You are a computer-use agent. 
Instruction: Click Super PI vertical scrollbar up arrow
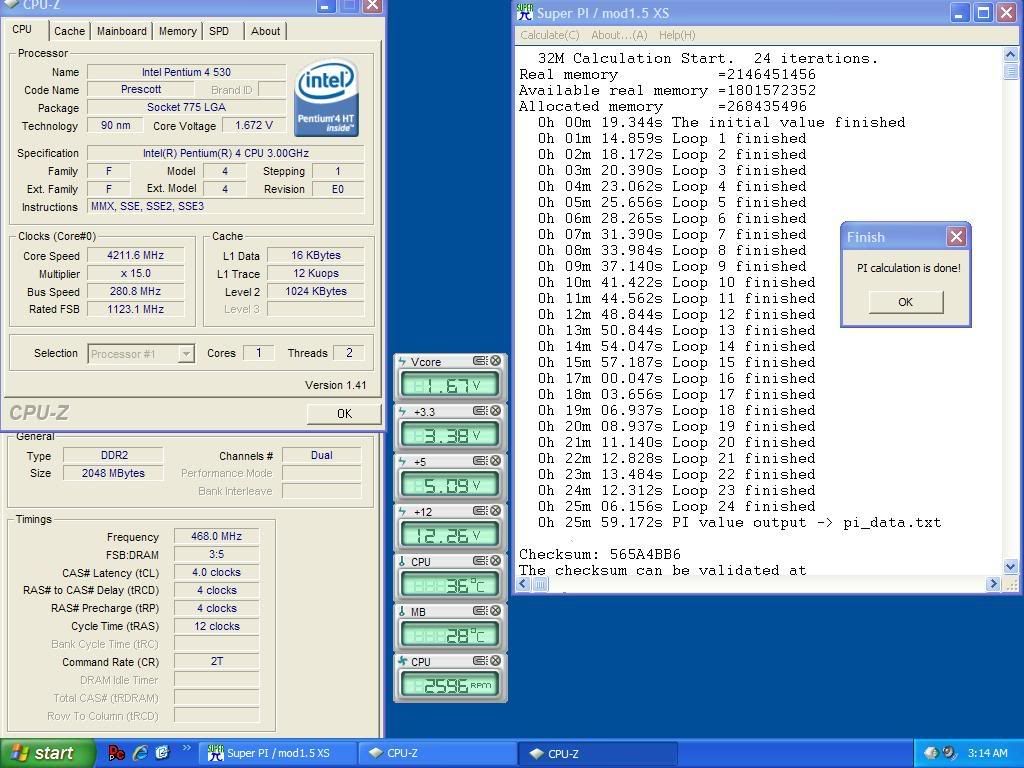(x=1011, y=54)
